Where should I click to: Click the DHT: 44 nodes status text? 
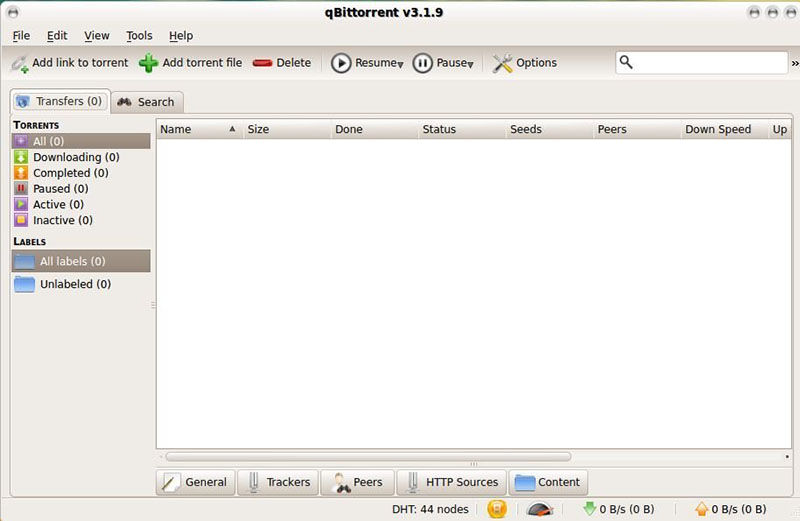coord(430,509)
